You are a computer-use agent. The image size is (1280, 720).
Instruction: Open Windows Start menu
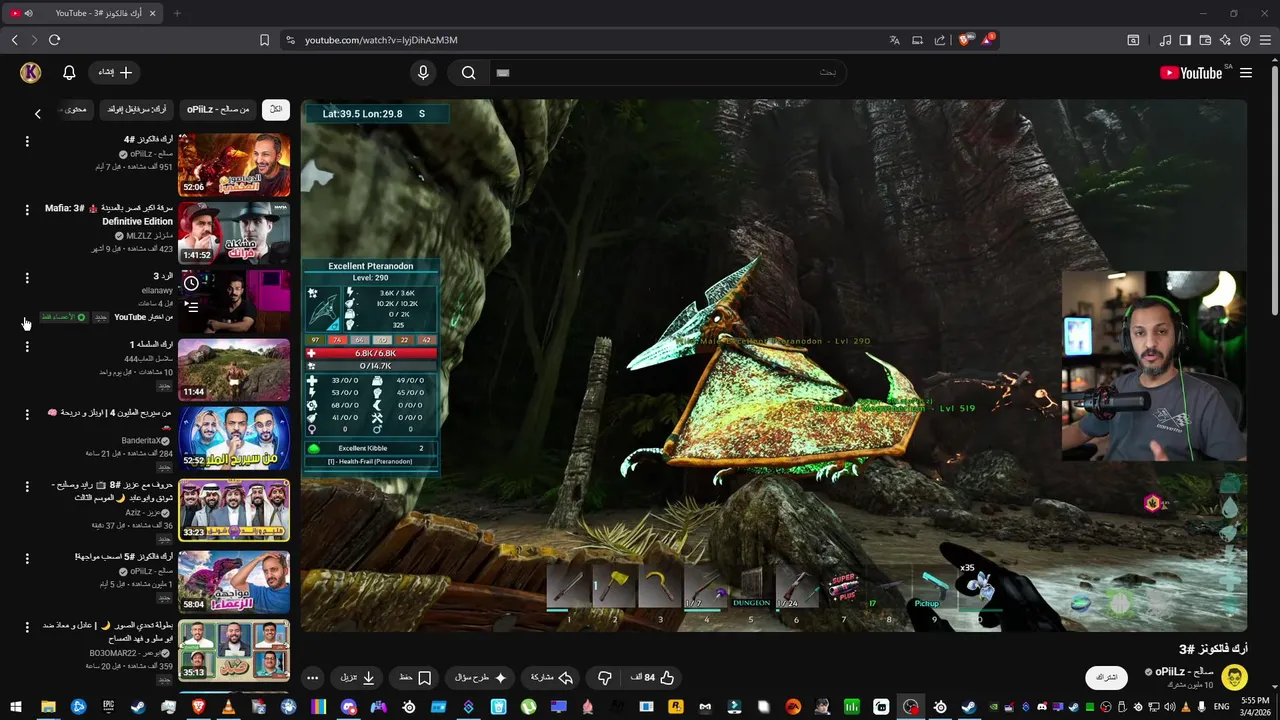coord(16,707)
